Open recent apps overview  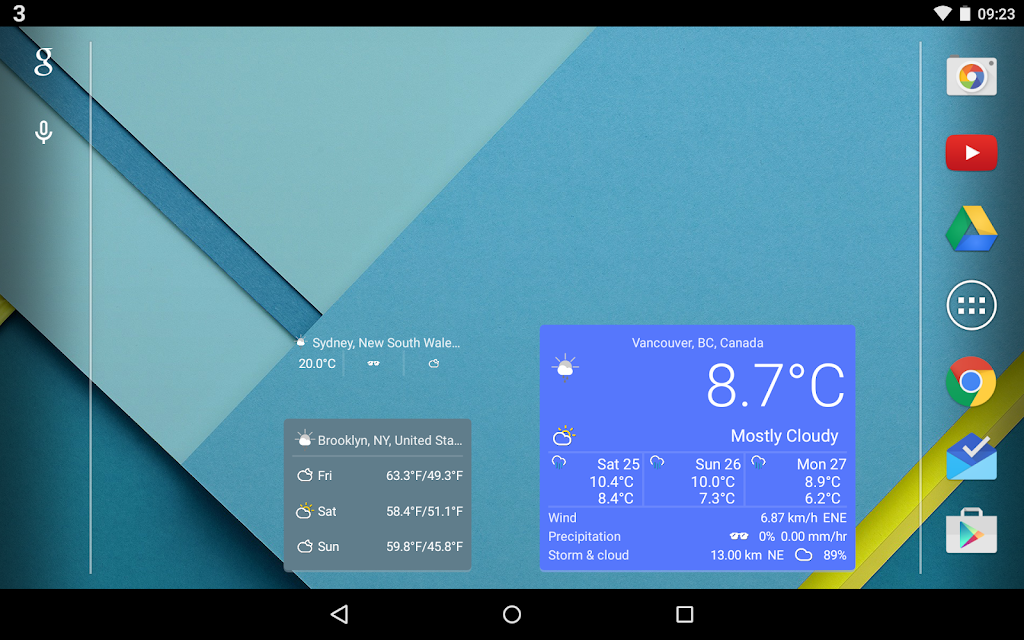[684, 614]
